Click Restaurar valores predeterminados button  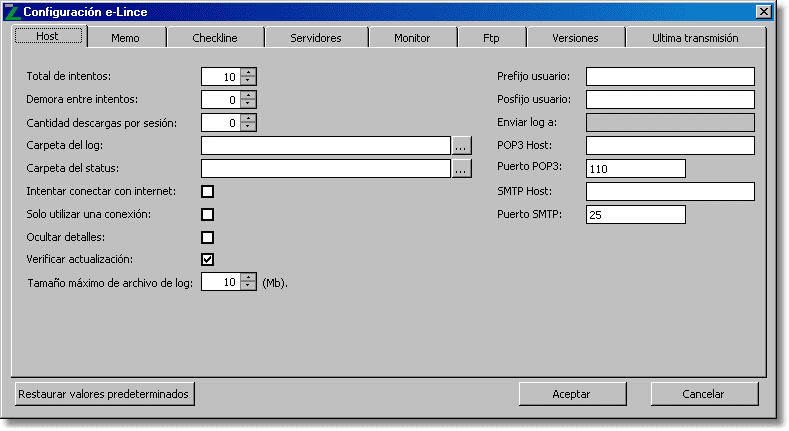click(105, 394)
